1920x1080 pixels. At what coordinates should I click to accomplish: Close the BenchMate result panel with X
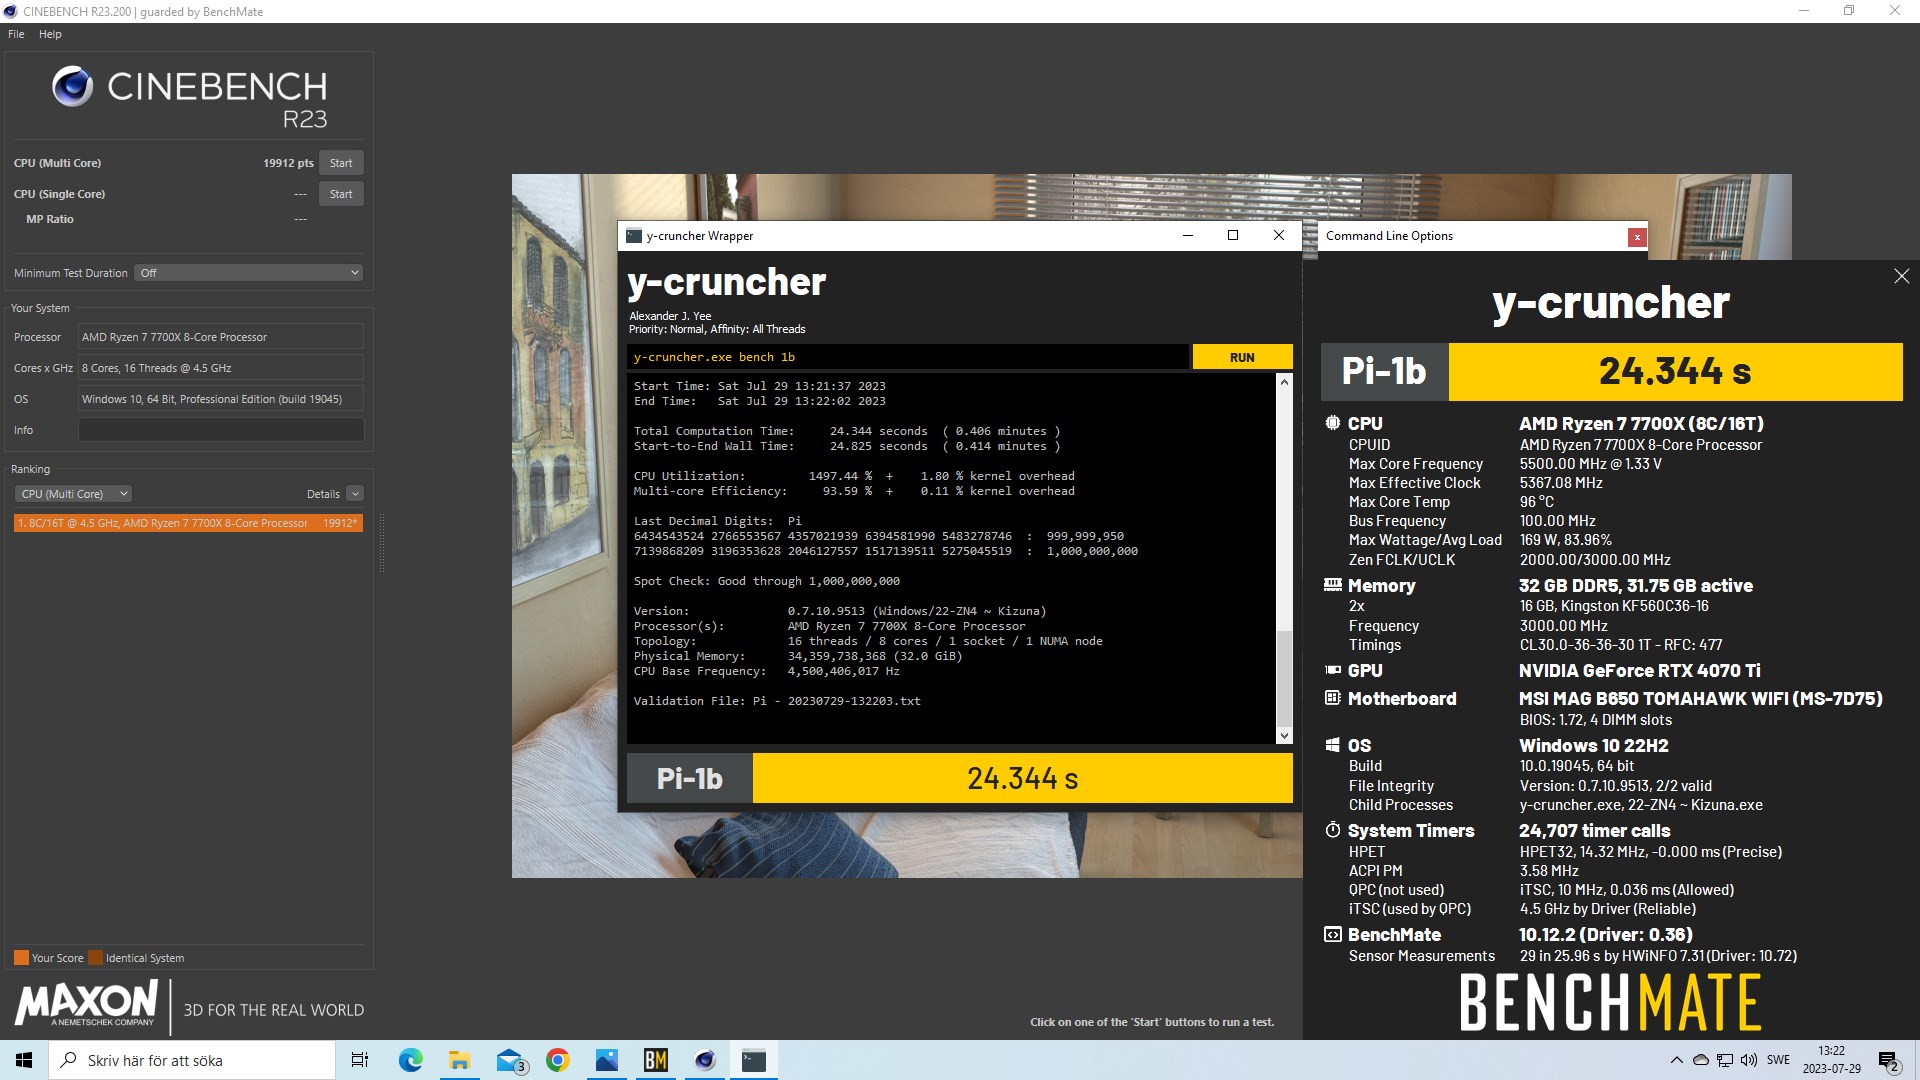coord(1901,276)
